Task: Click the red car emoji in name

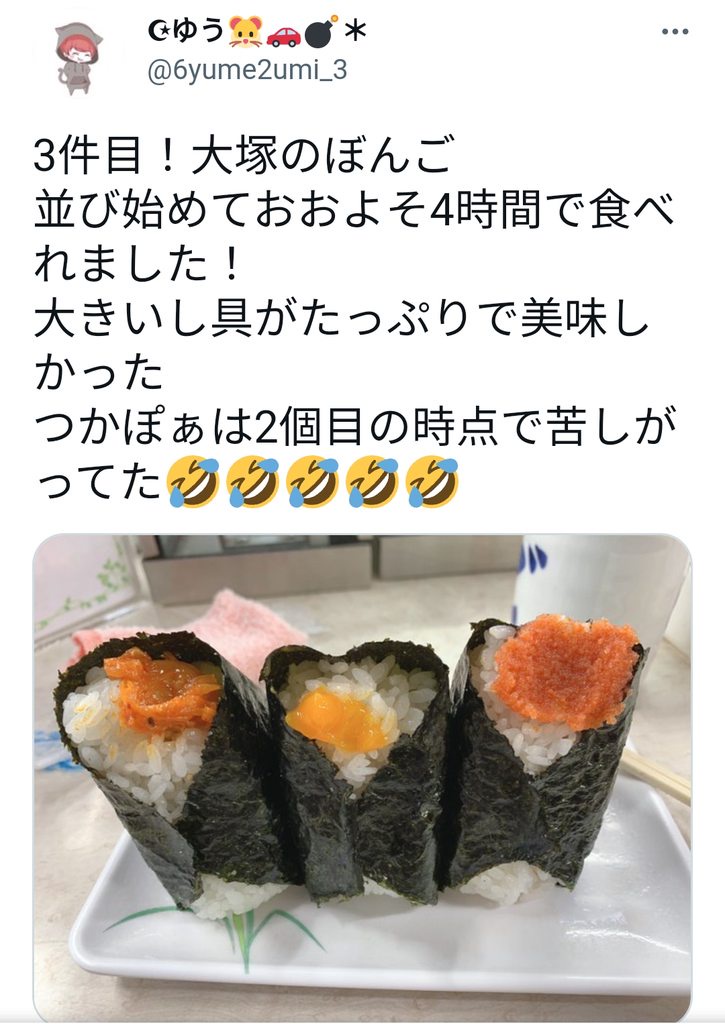Action: pyautogui.click(x=283, y=35)
